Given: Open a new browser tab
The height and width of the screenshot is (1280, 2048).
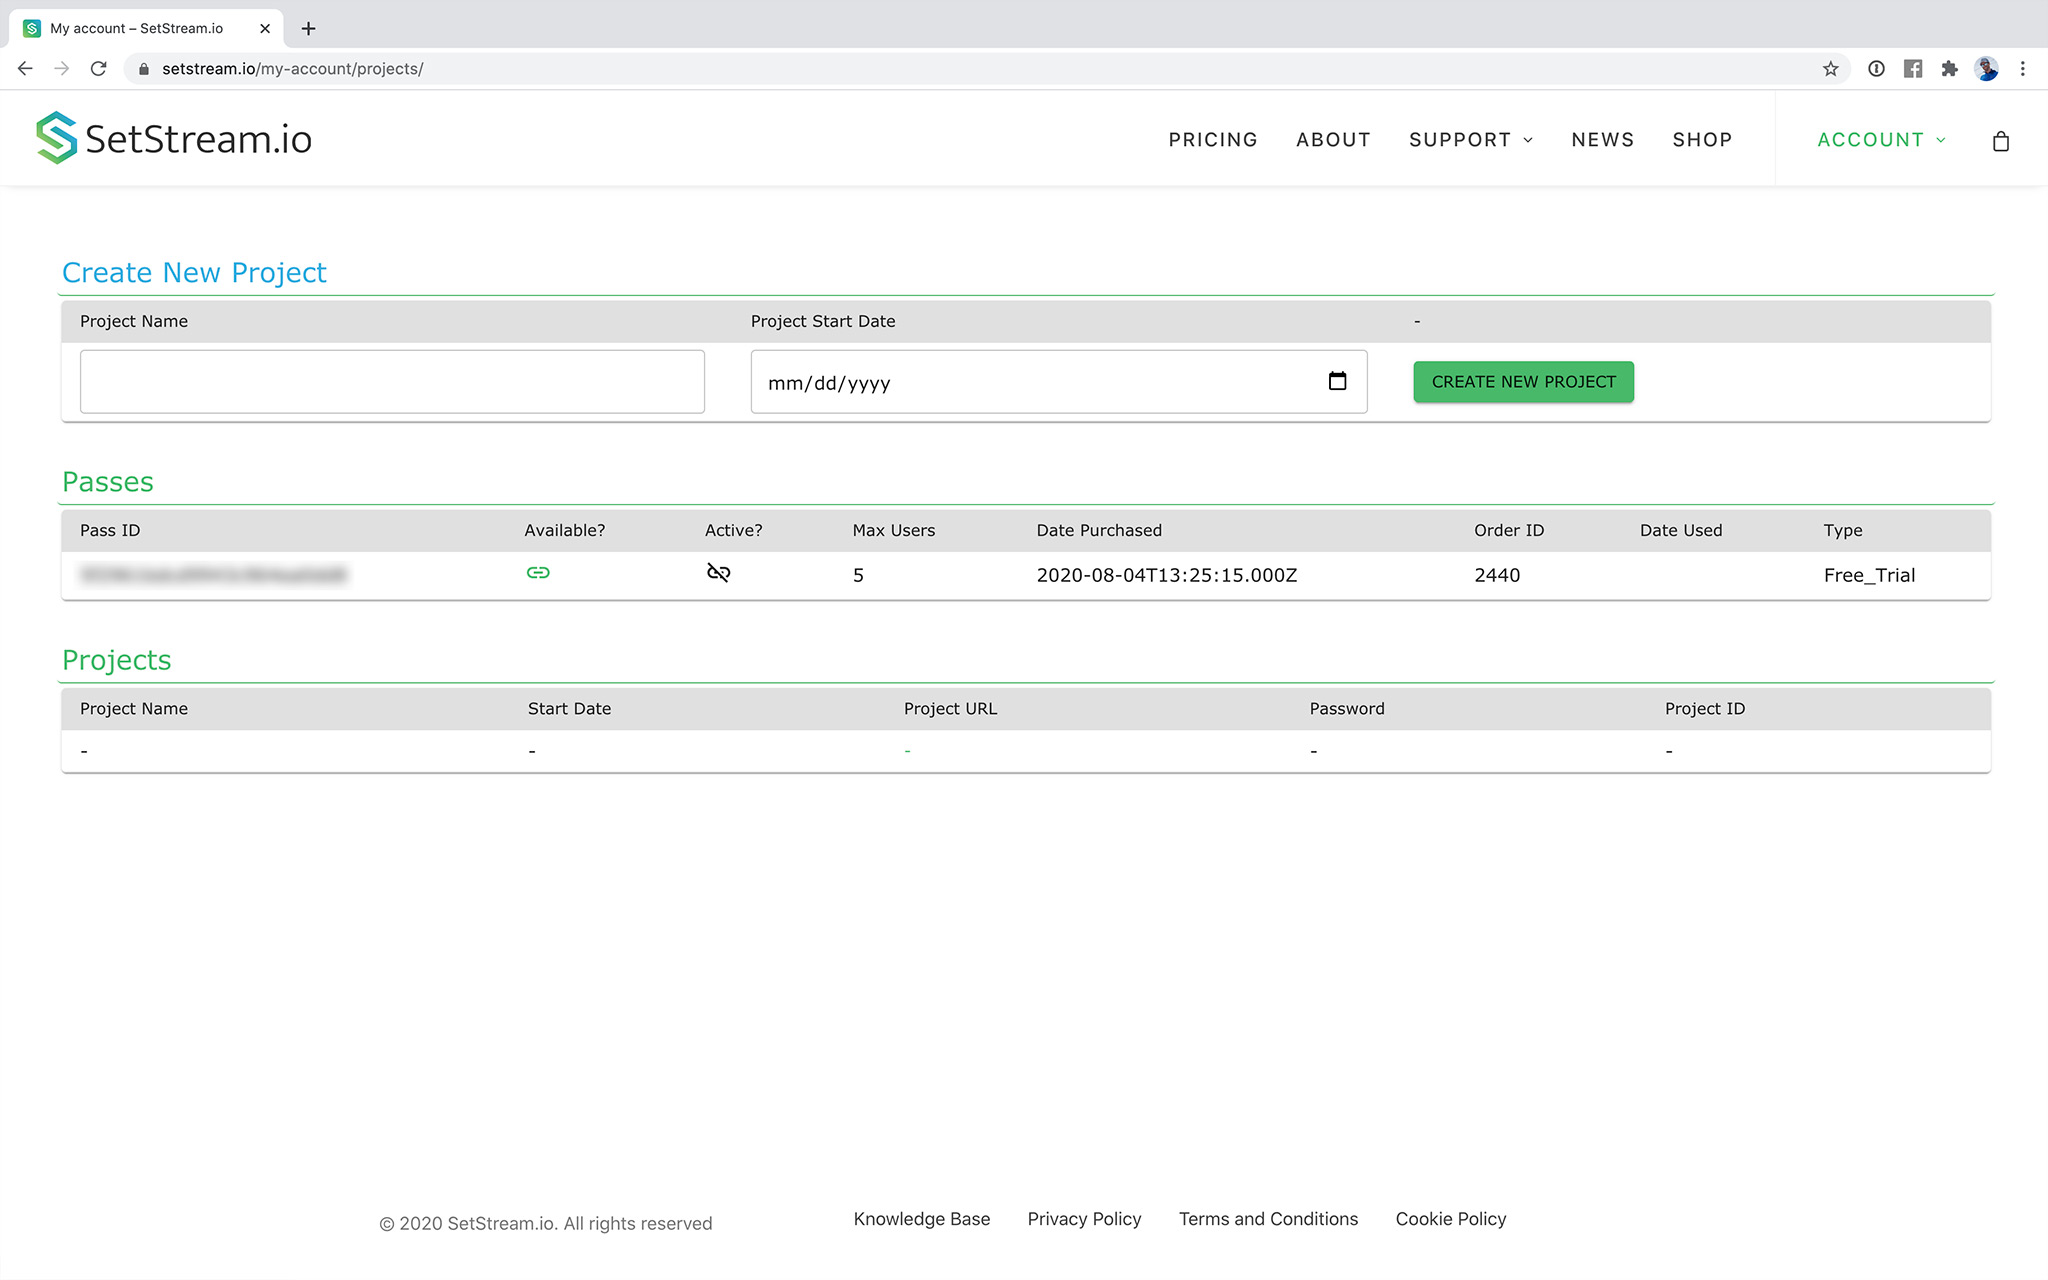Looking at the screenshot, I should (x=308, y=28).
